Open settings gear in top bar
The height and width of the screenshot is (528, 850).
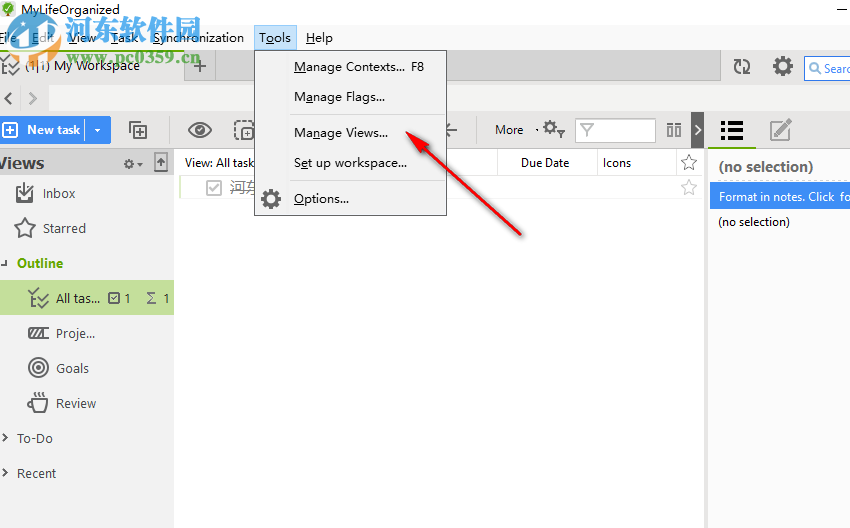(783, 67)
